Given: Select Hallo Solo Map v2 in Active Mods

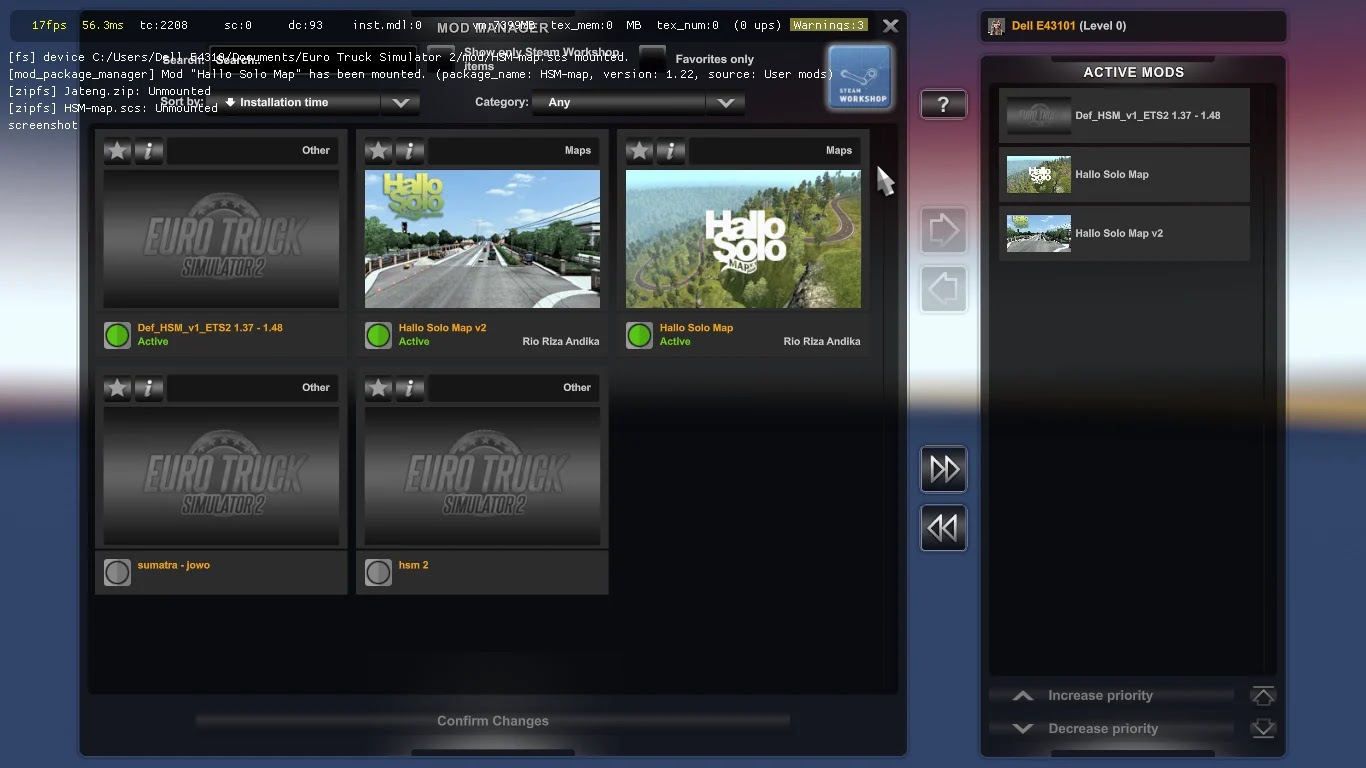Looking at the screenshot, I should tap(1124, 234).
